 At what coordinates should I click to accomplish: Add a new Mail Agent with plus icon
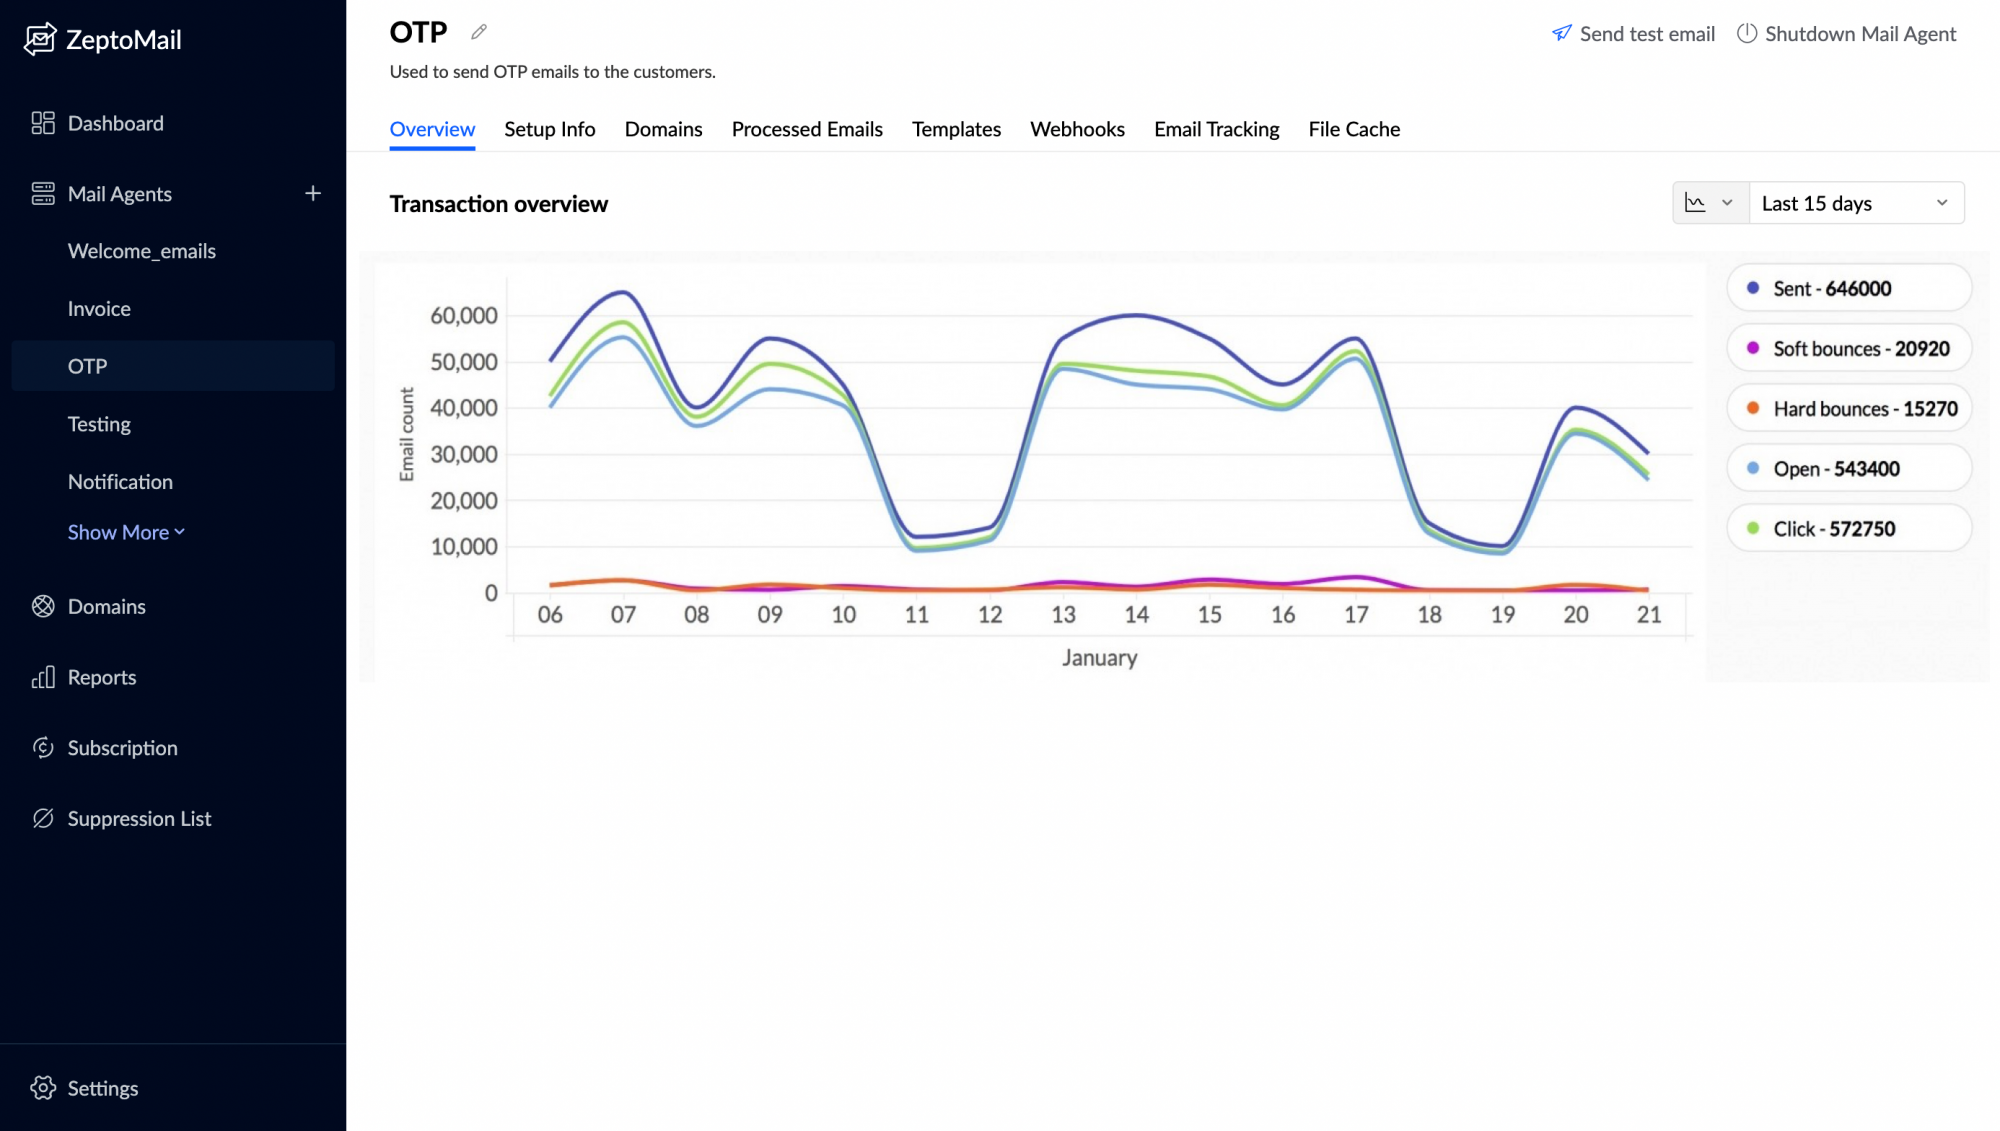click(313, 193)
